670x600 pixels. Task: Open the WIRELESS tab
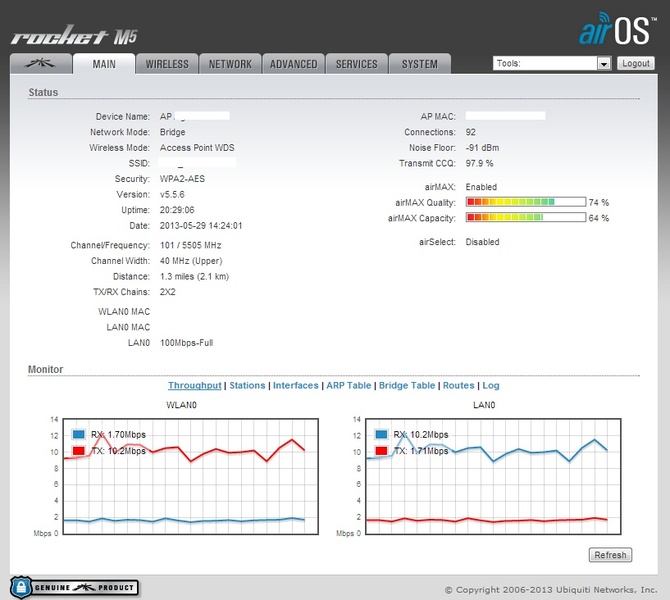[x=167, y=64]
